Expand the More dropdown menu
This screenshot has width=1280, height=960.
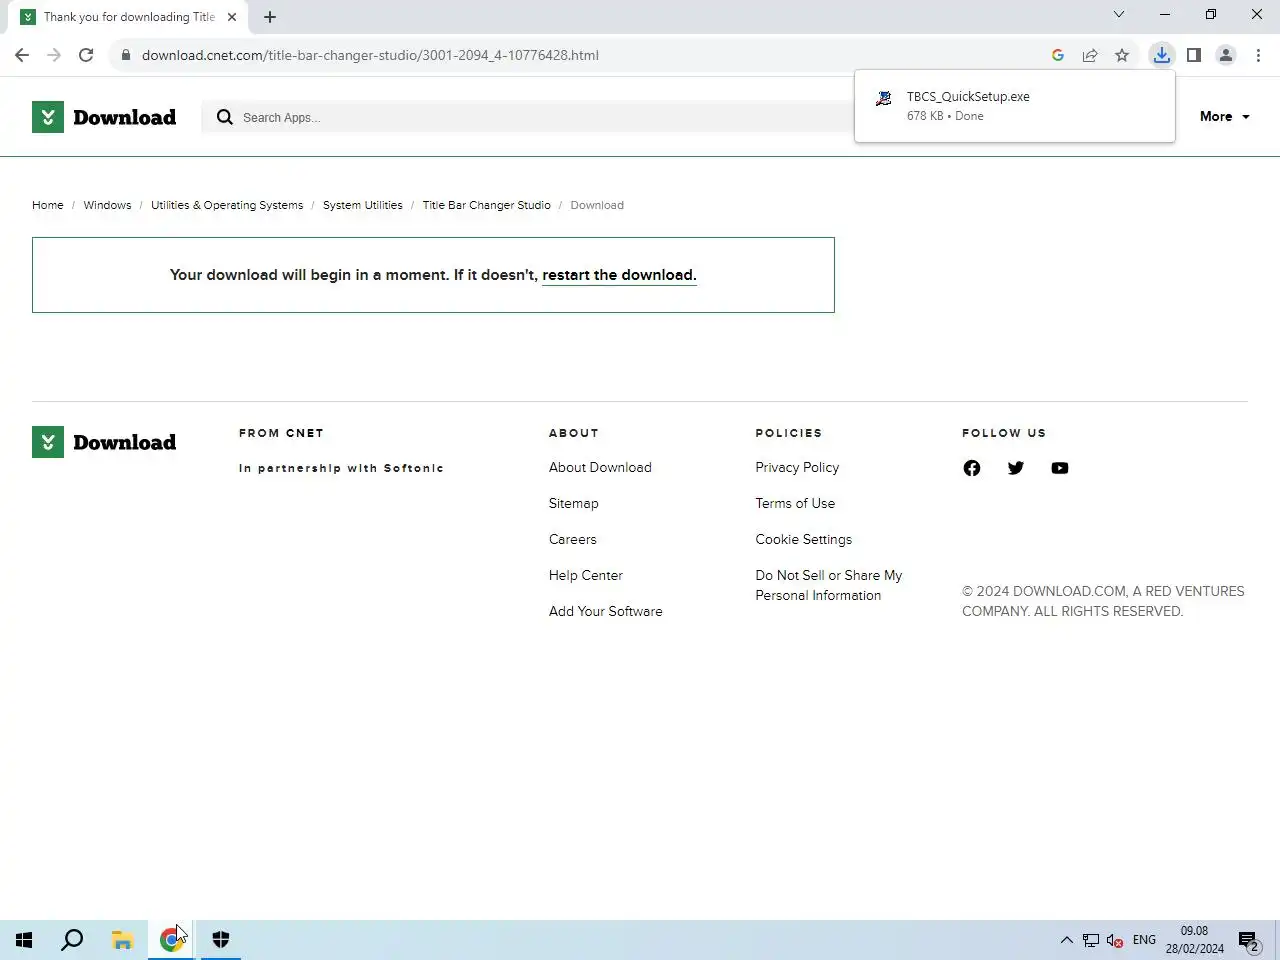[x=1225, y=117]
